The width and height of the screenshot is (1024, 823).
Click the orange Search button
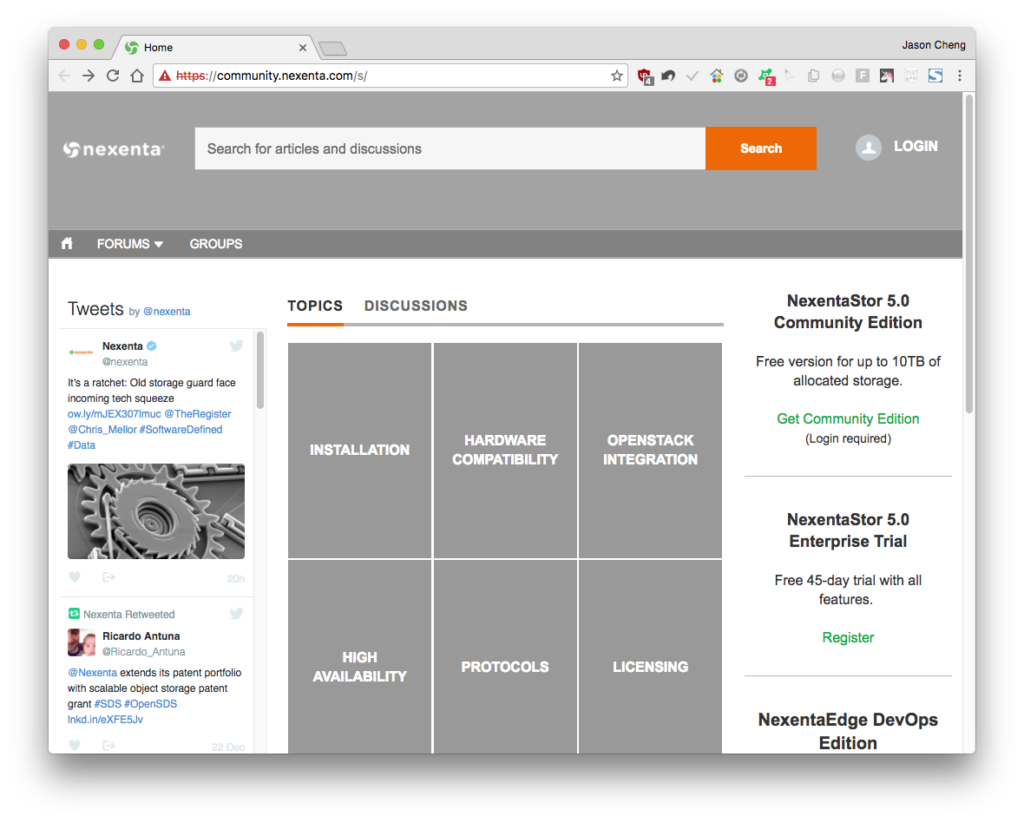click(x=761, y=148)
